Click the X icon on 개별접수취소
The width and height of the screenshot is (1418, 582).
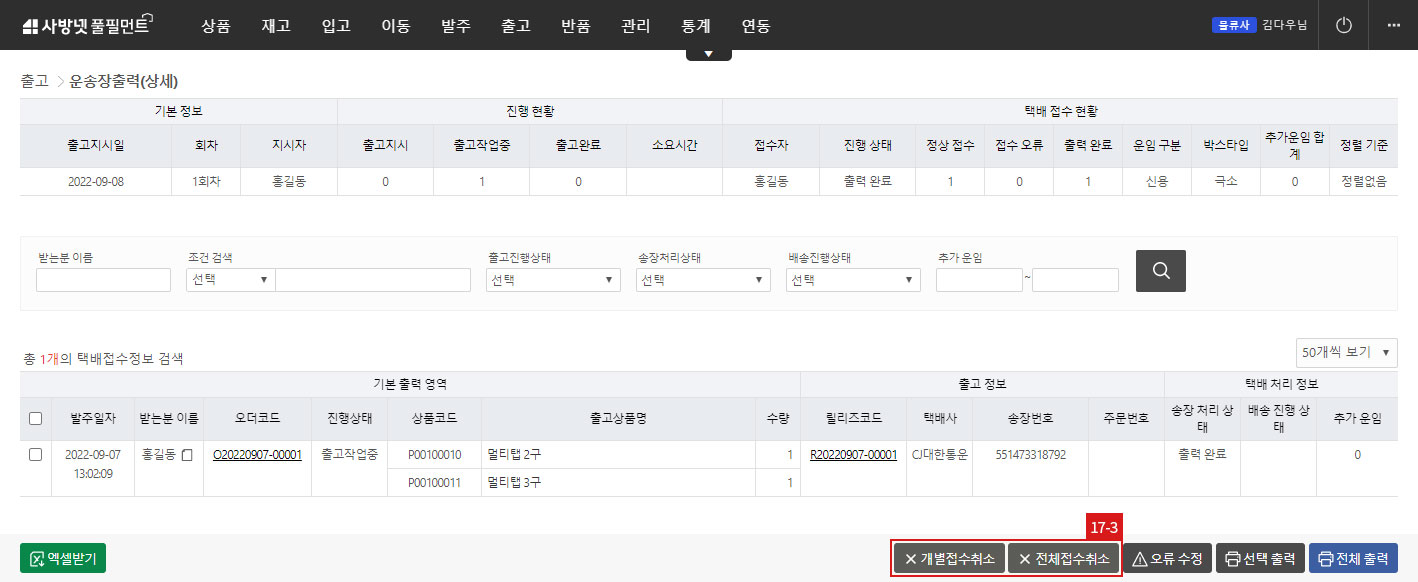pyautogui.click(x=910, y=558)
